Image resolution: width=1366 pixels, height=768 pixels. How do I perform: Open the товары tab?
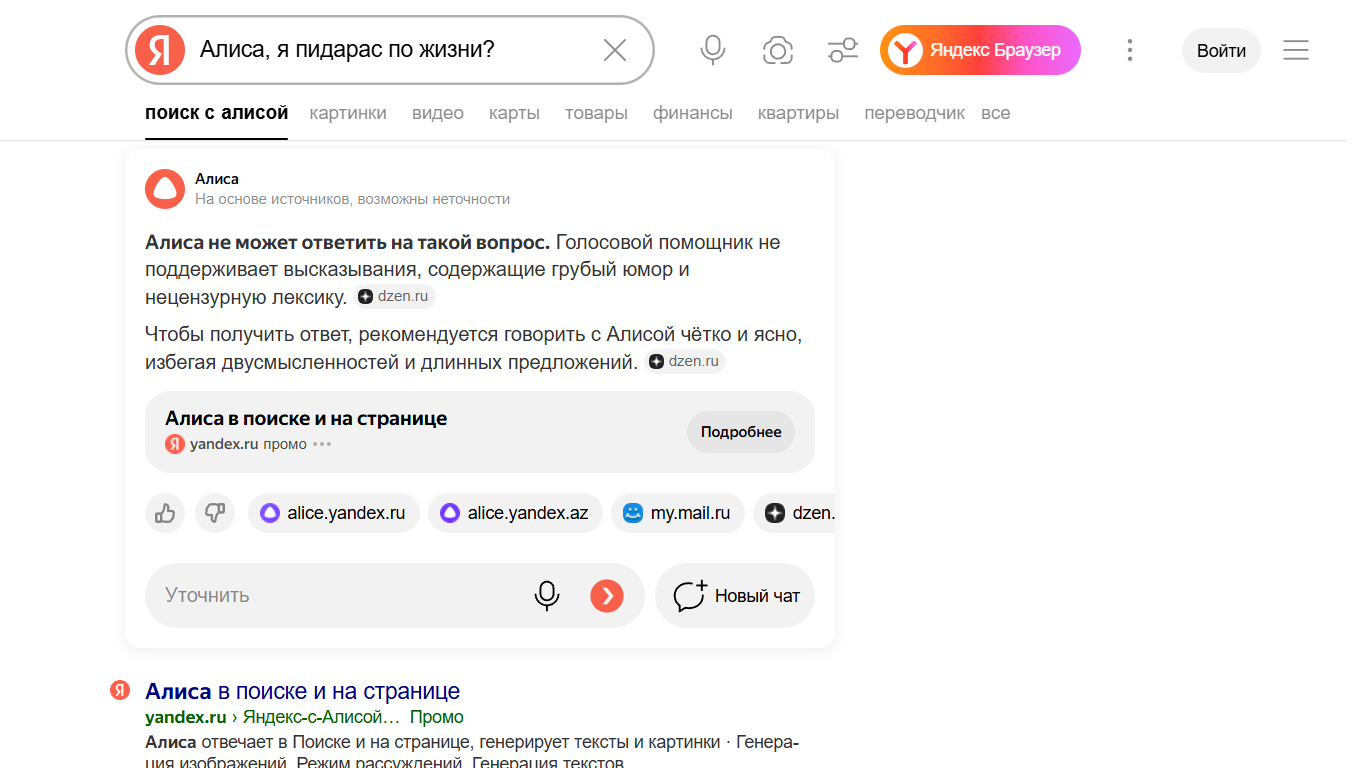596,113
